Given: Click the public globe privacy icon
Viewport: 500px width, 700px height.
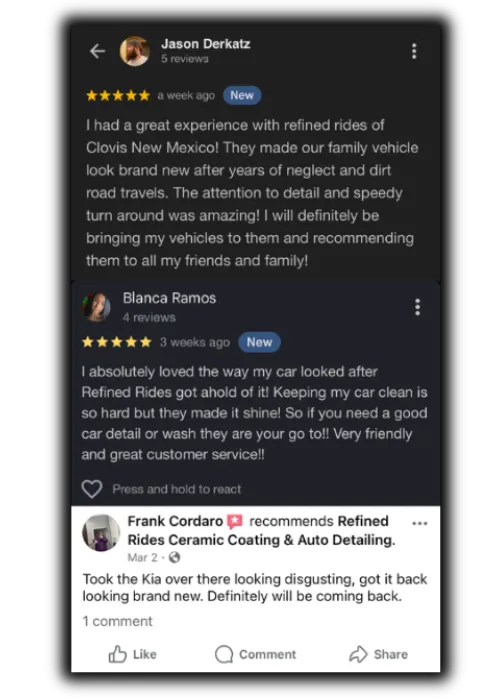Looking at the screenshot, I should [x=175, y=557].
